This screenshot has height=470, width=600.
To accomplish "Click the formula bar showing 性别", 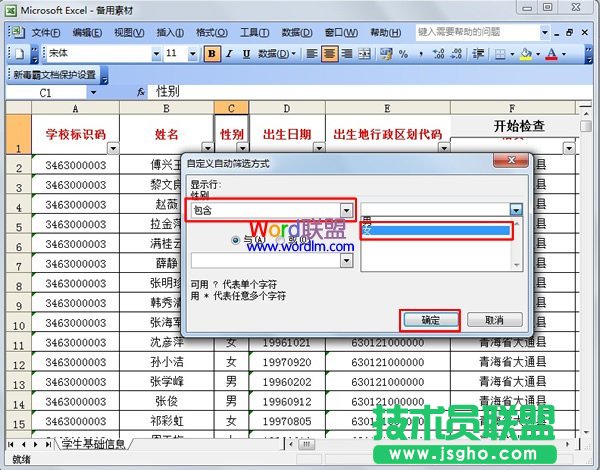I will pyautogui.click(x=371, y=92).
